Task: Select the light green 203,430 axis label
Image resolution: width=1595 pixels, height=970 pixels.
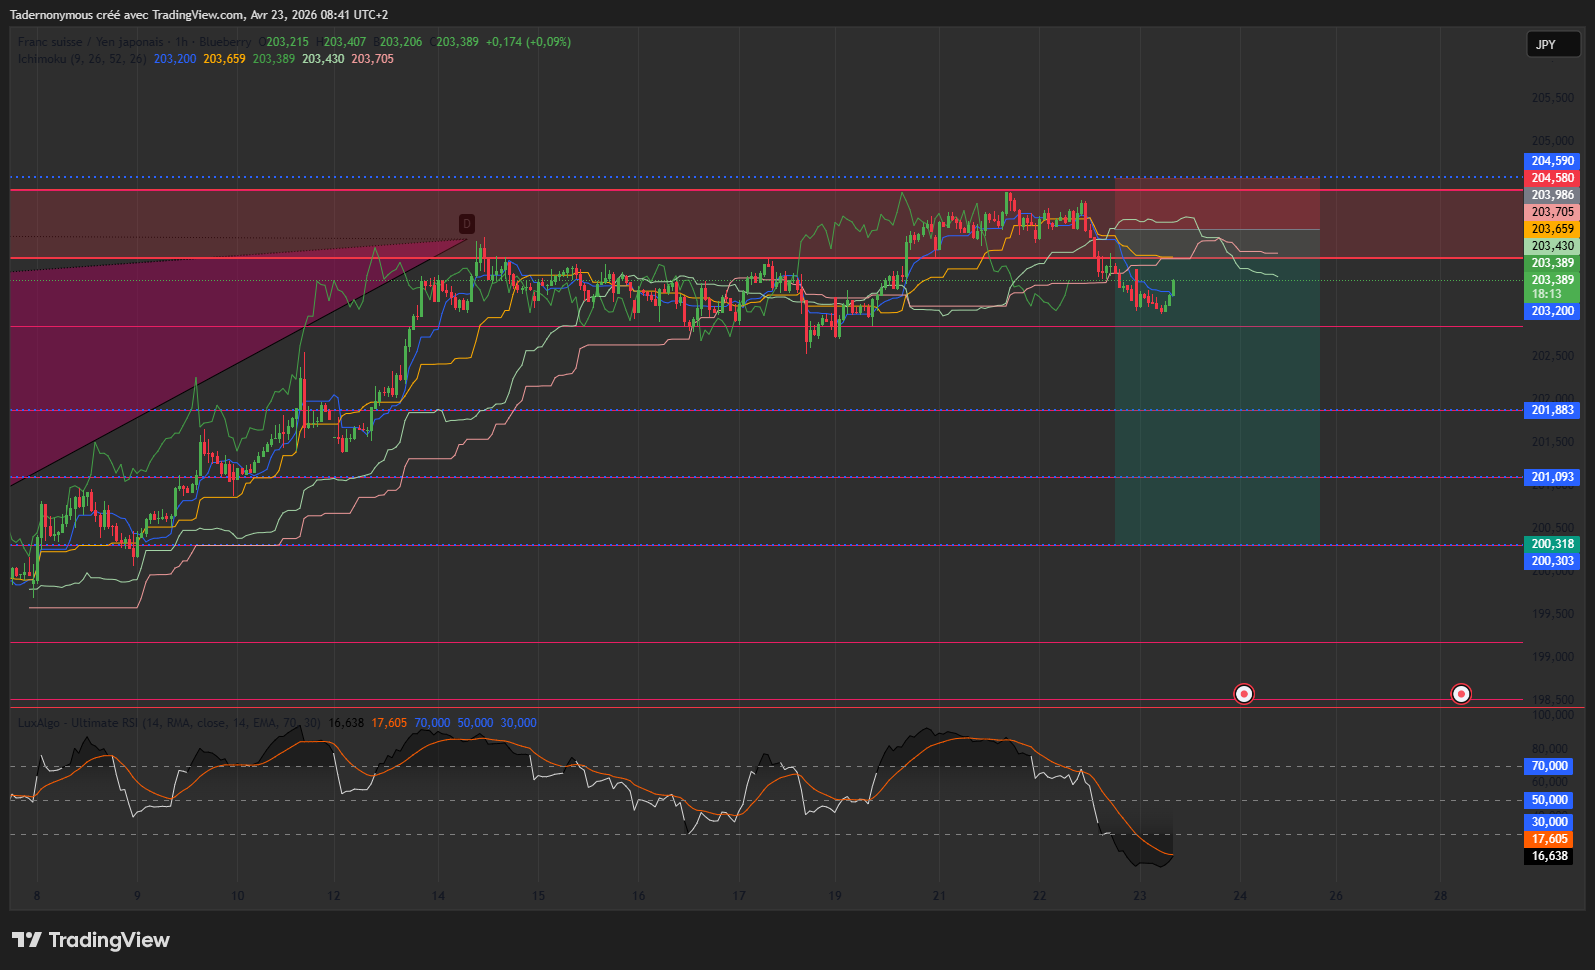Action: [x=1552, y=246]
